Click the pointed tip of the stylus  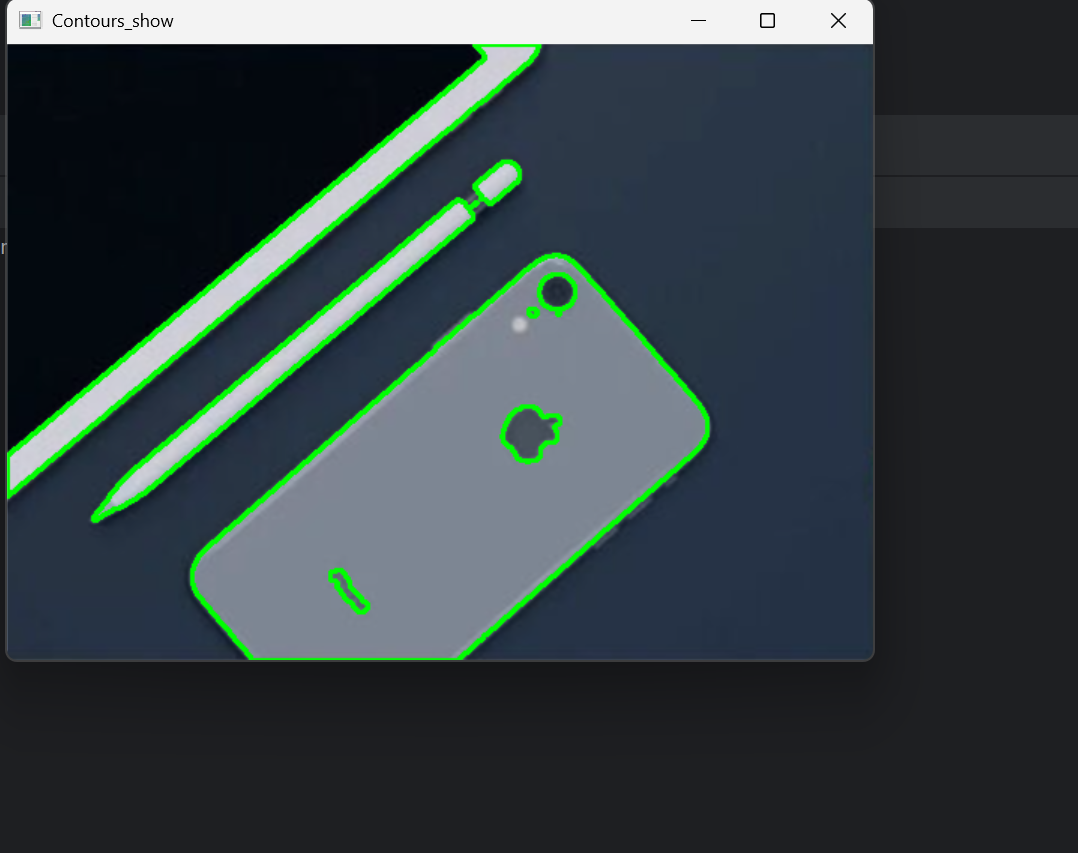(x=97, y=517)
